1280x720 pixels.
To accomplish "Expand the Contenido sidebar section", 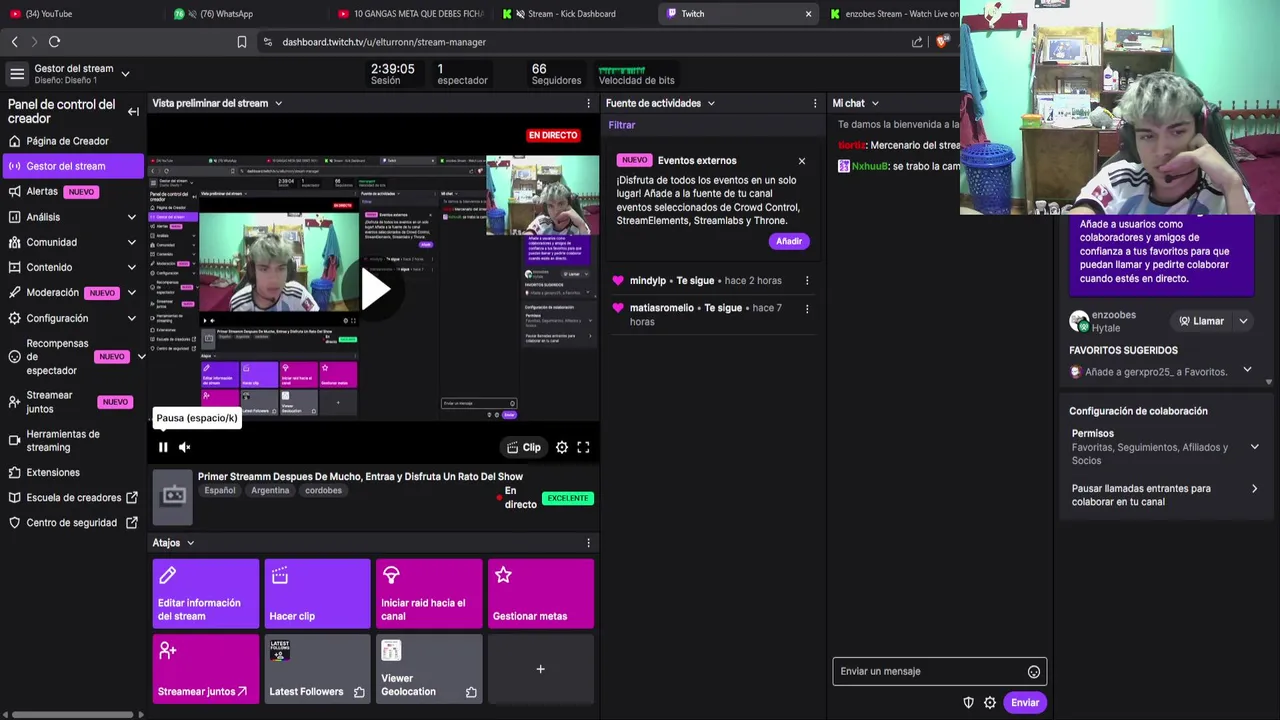I will click(131, 267).
